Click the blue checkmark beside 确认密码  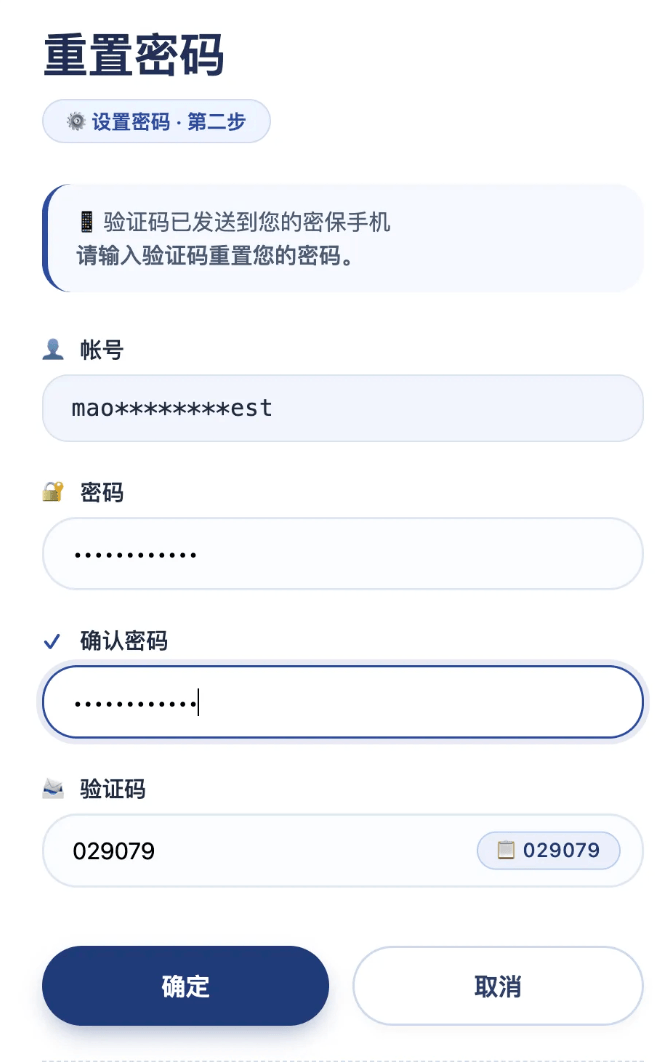(x=51, y=641)
